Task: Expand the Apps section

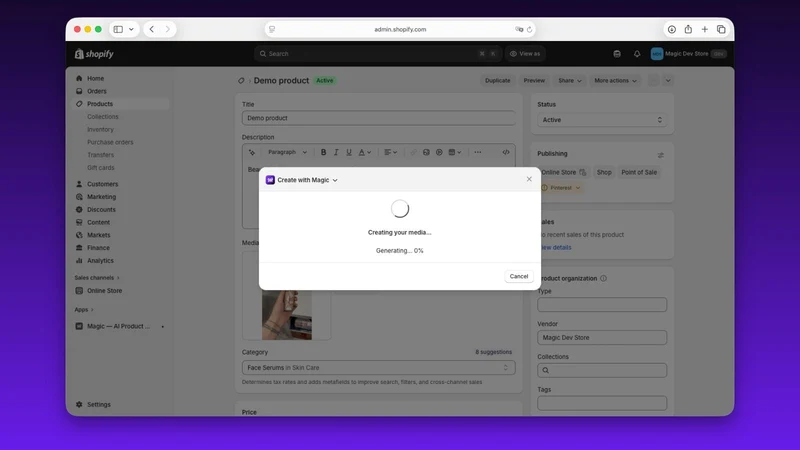Action: click(x=84, y=310)
